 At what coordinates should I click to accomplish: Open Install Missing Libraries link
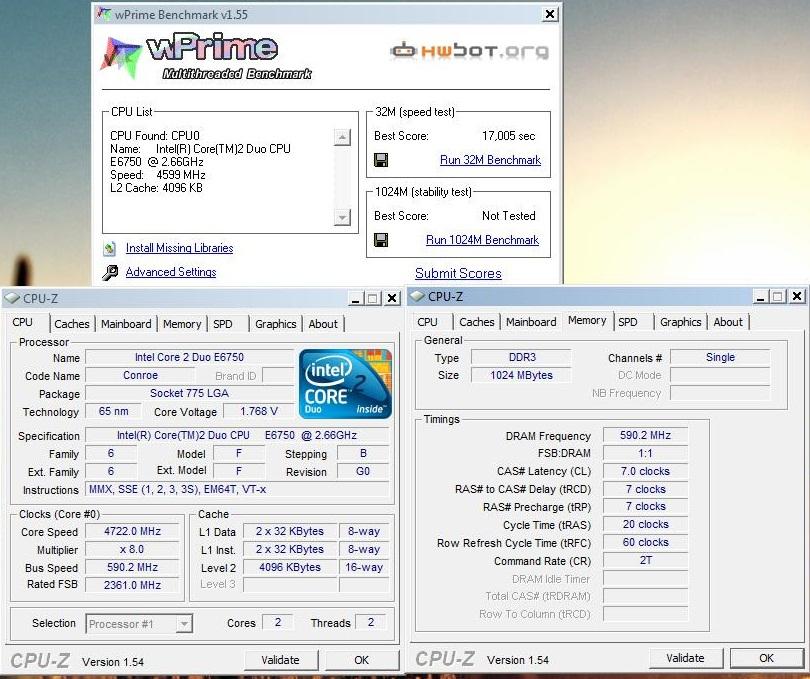[x=179, y=248]
